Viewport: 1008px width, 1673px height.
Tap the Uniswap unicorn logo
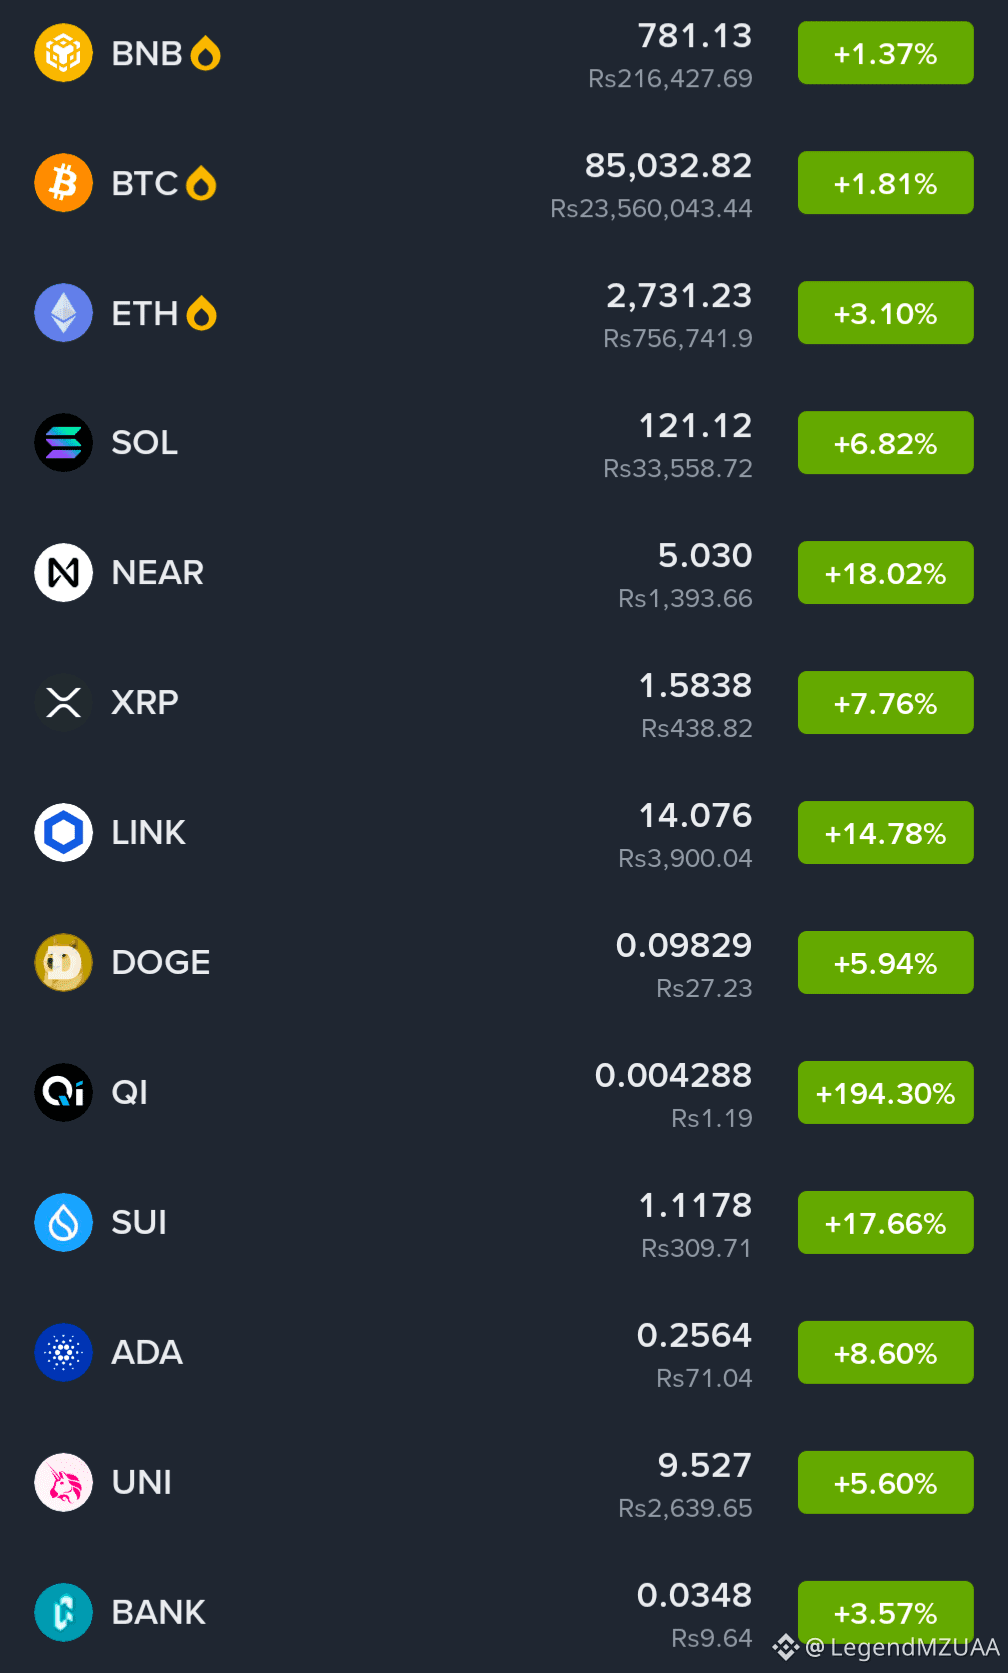(x=63, y=1483)
